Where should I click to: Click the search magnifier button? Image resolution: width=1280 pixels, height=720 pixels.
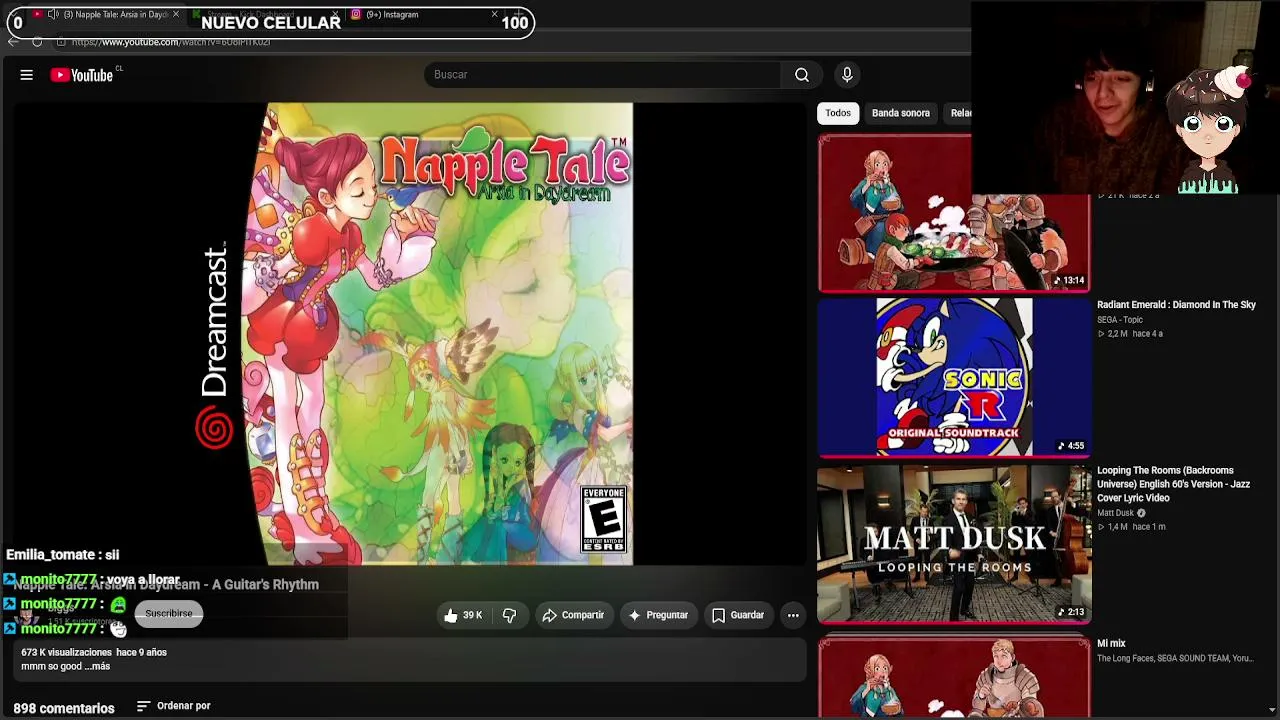802,75
